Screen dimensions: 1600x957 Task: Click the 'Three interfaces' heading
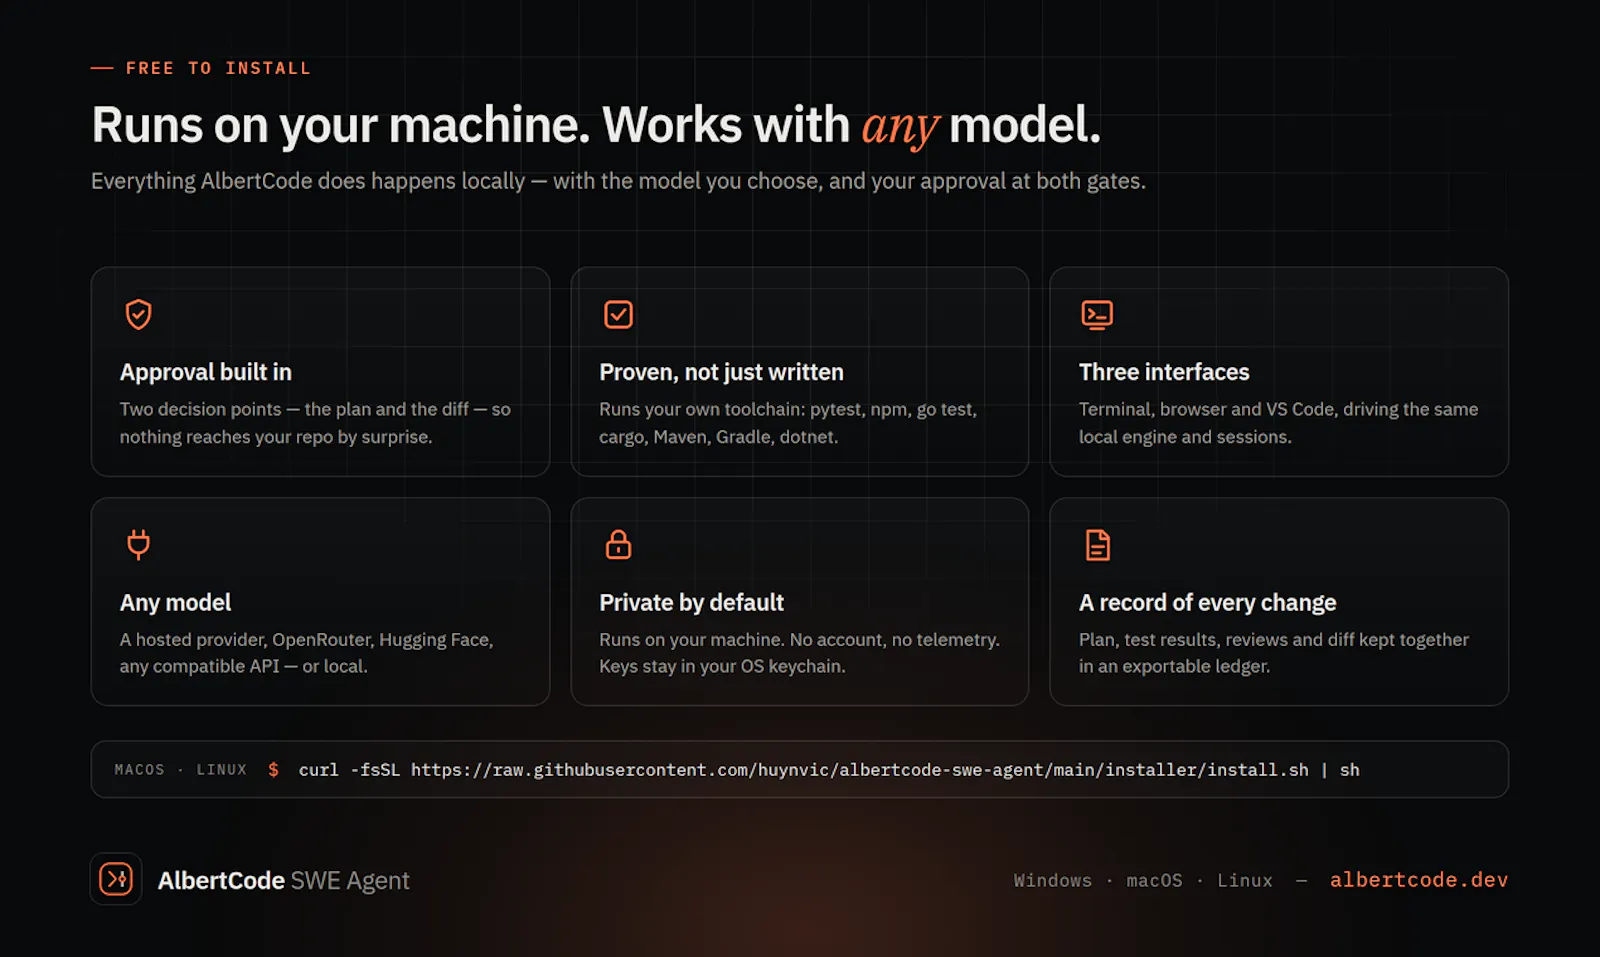[1164, 372]
